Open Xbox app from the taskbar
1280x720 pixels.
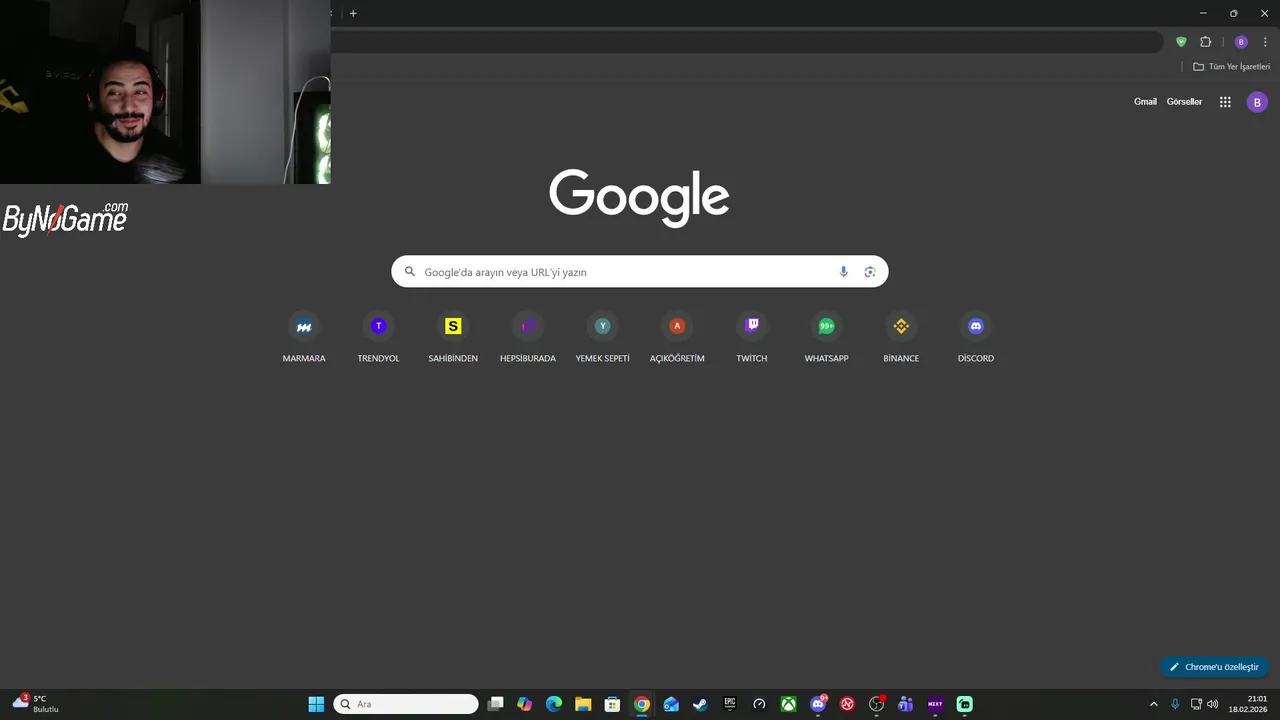pos(788,704)
